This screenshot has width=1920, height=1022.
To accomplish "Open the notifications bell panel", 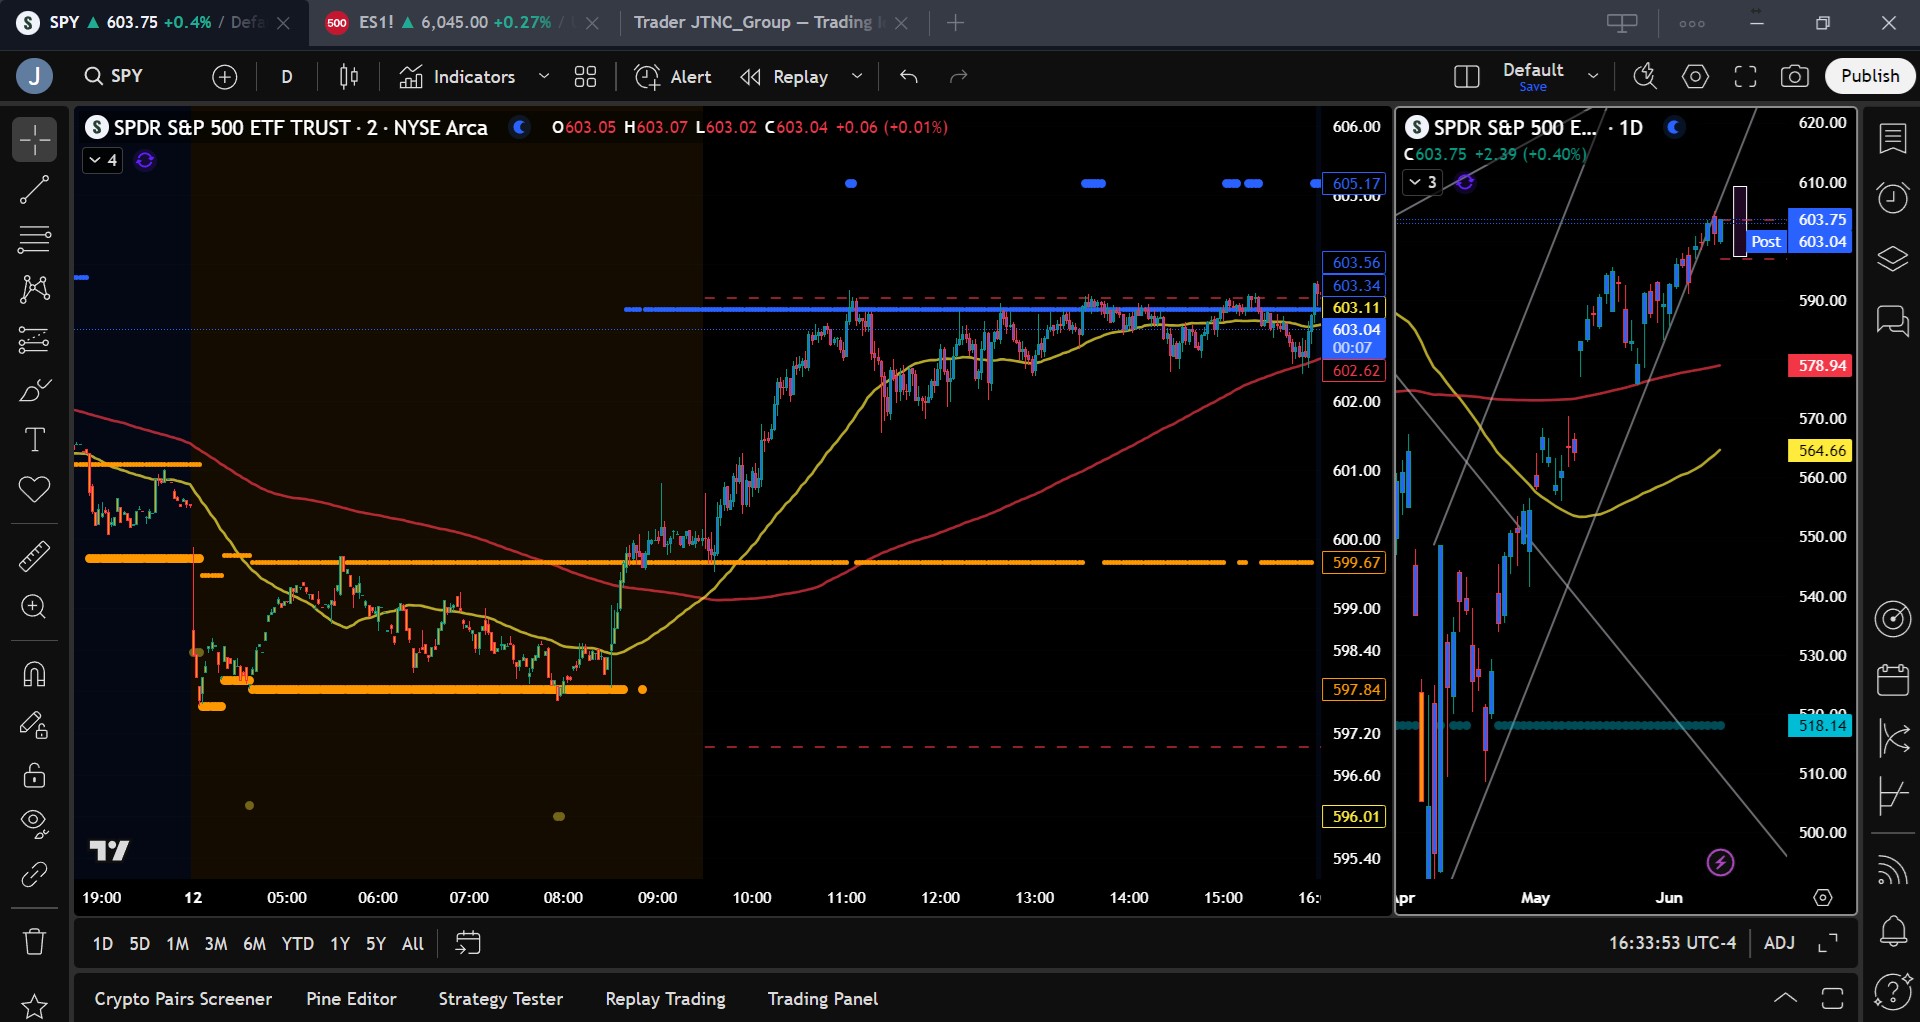I will (x=1892, y=932).
